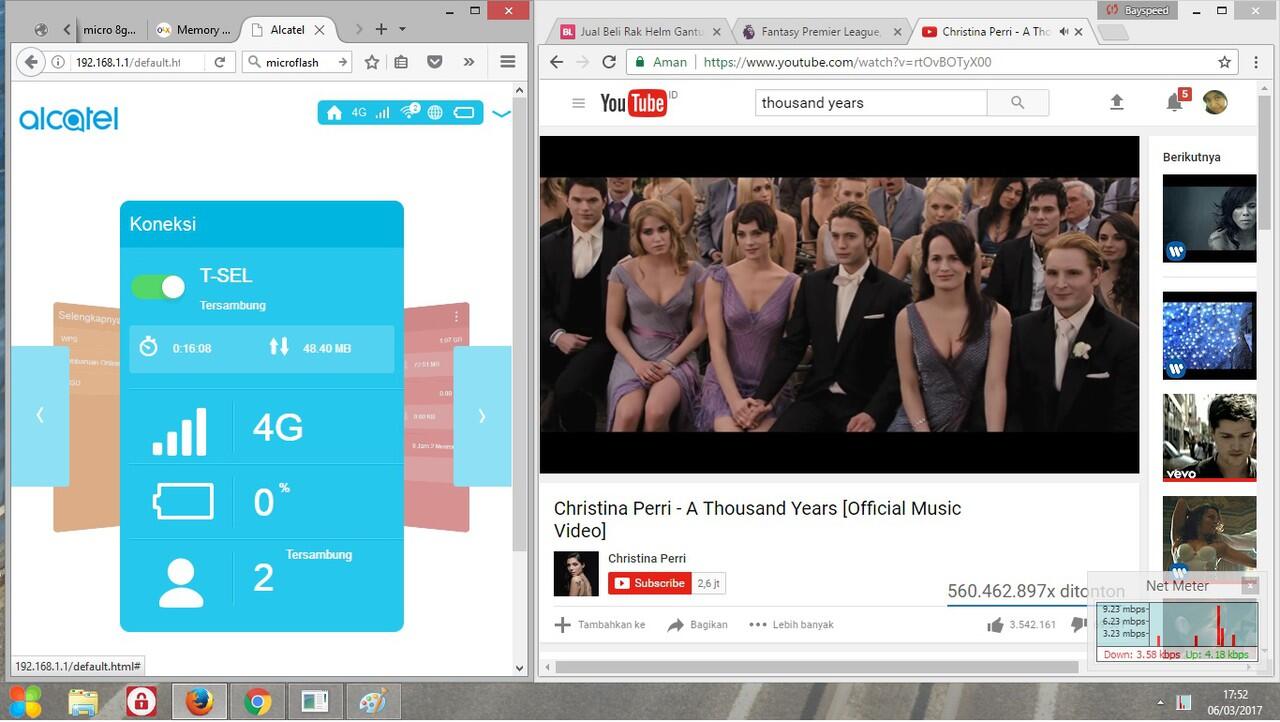
Task: Click the YouTube search box
Action: pos(871,103)
